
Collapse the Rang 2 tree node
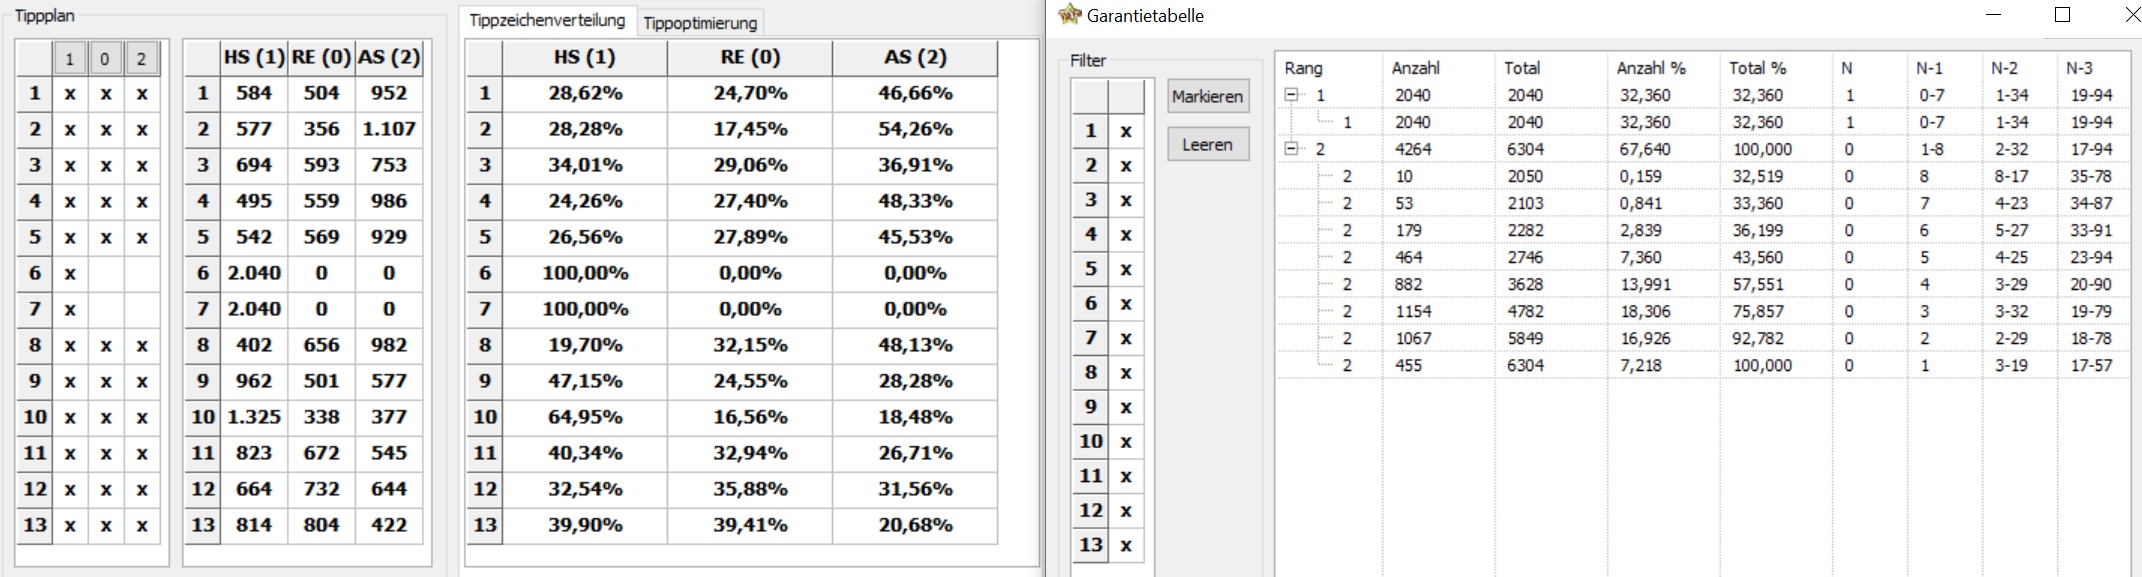click(x=1291, y=149)
